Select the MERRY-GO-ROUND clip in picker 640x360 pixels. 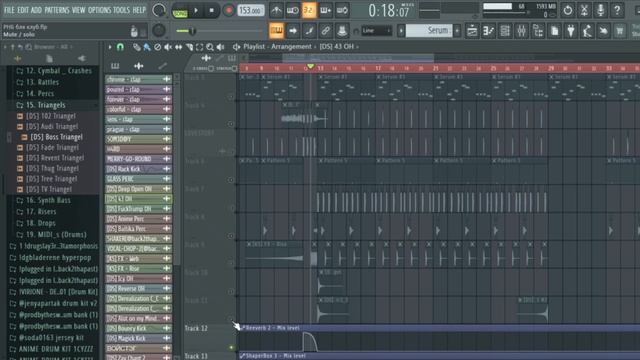138,159
